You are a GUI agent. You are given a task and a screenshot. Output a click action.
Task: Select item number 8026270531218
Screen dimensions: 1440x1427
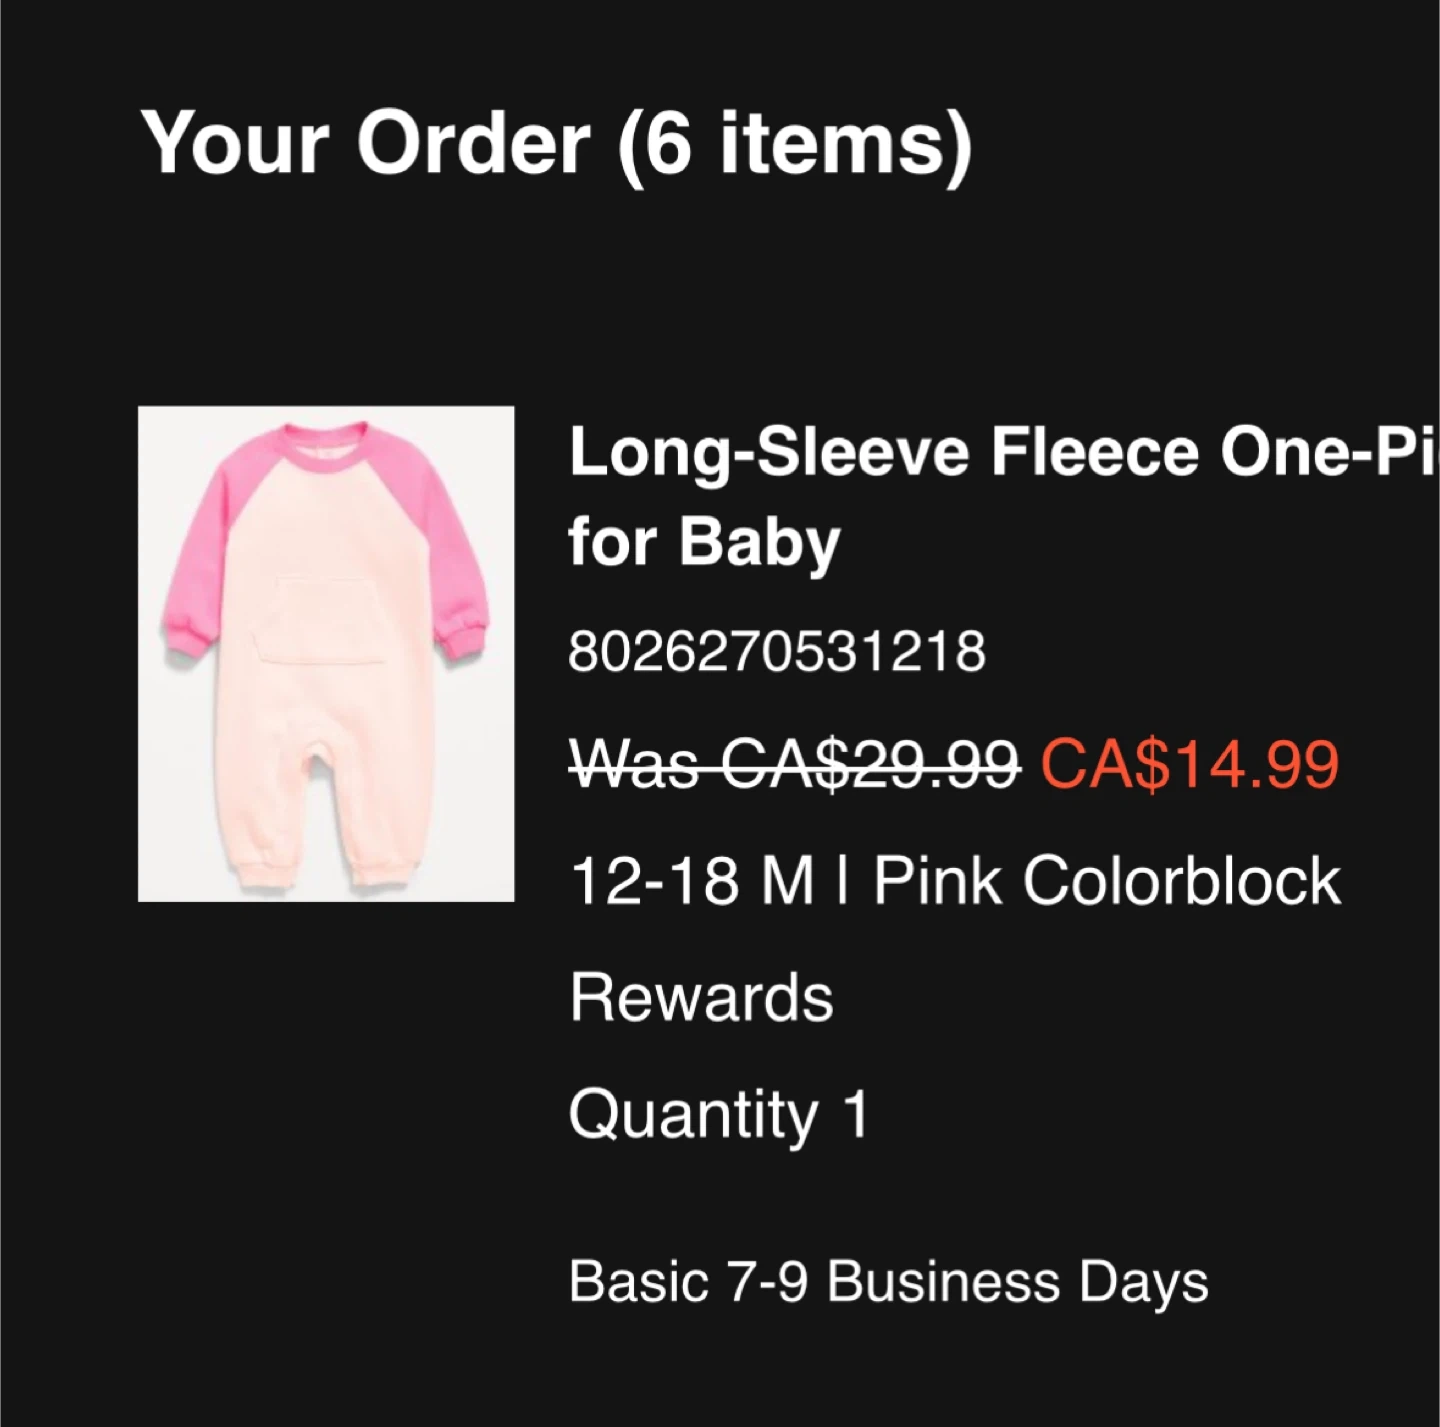pyautogui.click(x=777, y=652)
